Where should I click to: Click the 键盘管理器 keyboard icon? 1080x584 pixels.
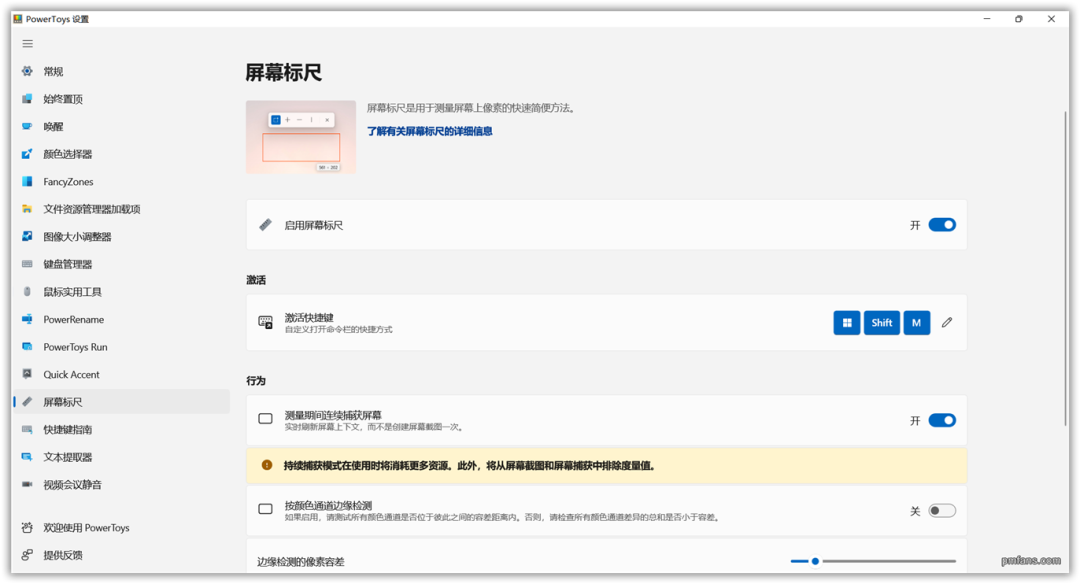pyautogui.click(x=27, y=264)
